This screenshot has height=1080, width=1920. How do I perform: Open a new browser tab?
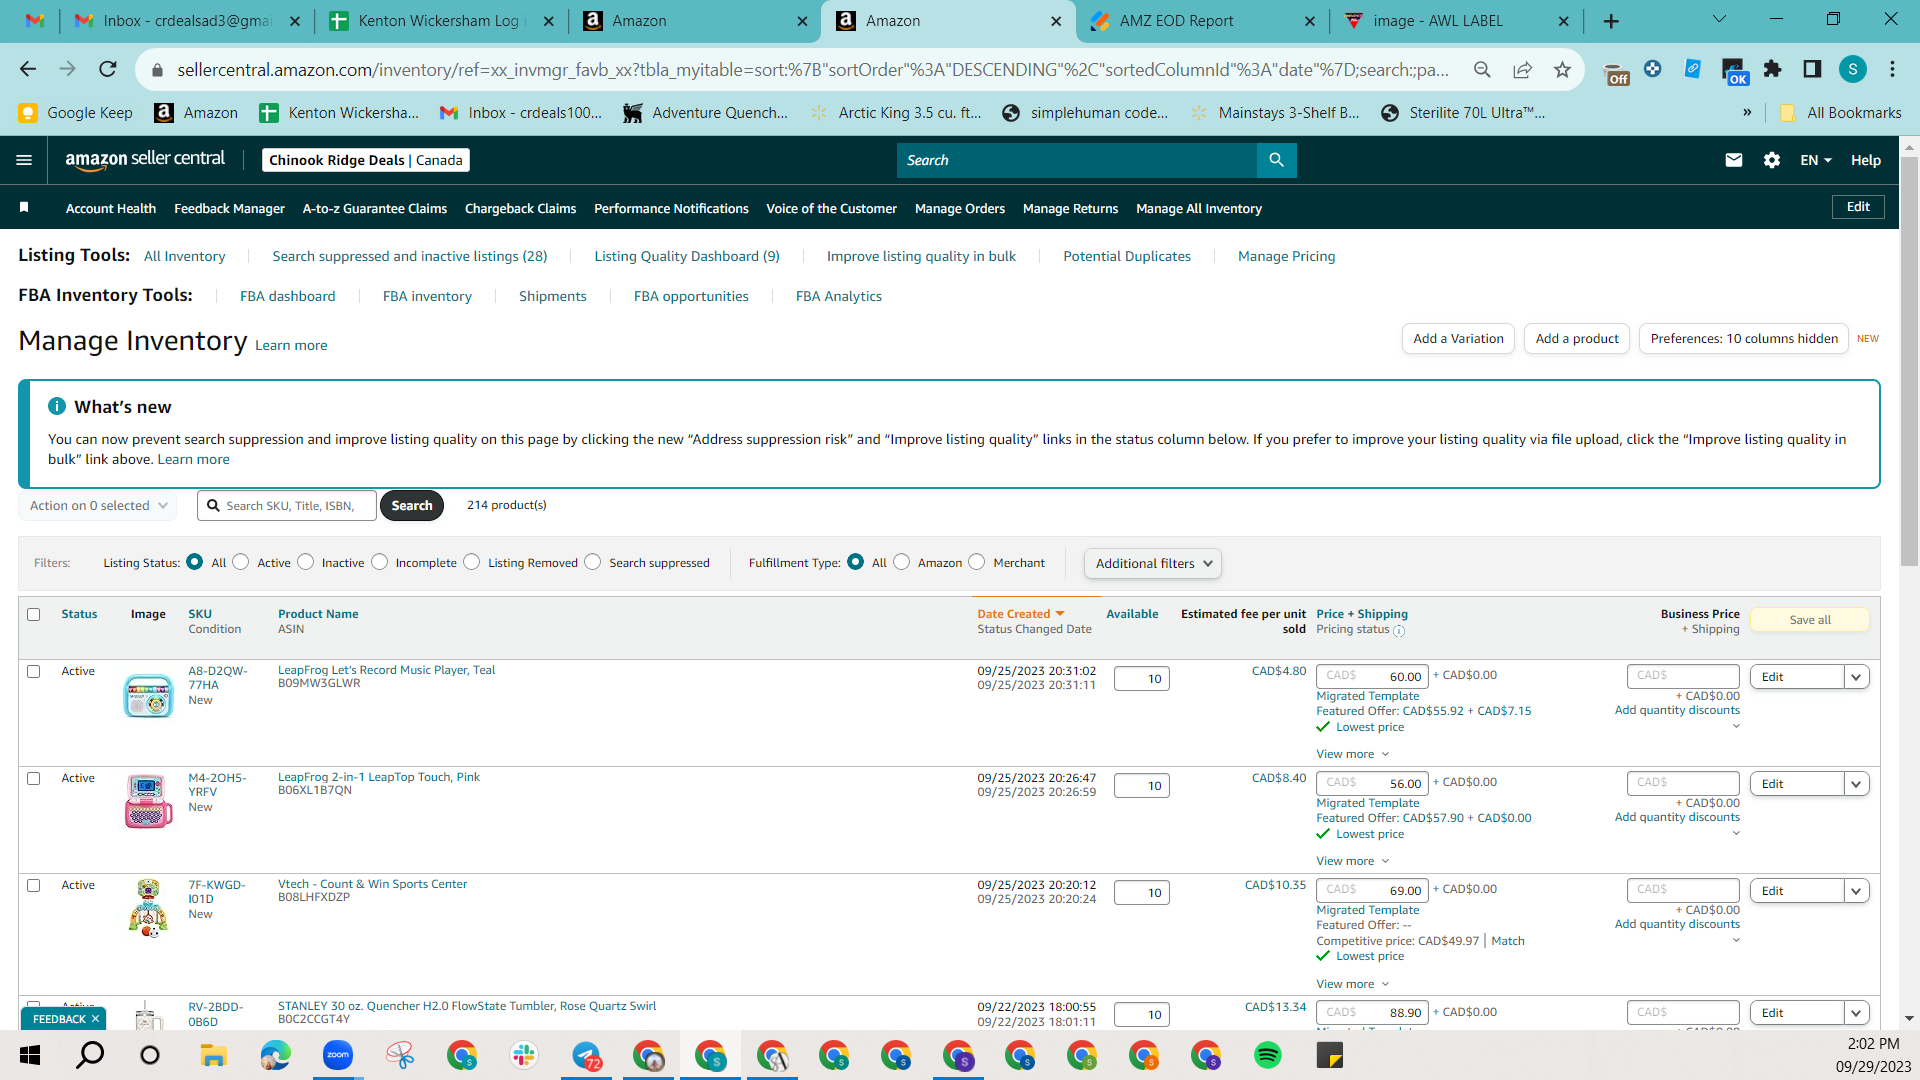[x=1611, y=21]
